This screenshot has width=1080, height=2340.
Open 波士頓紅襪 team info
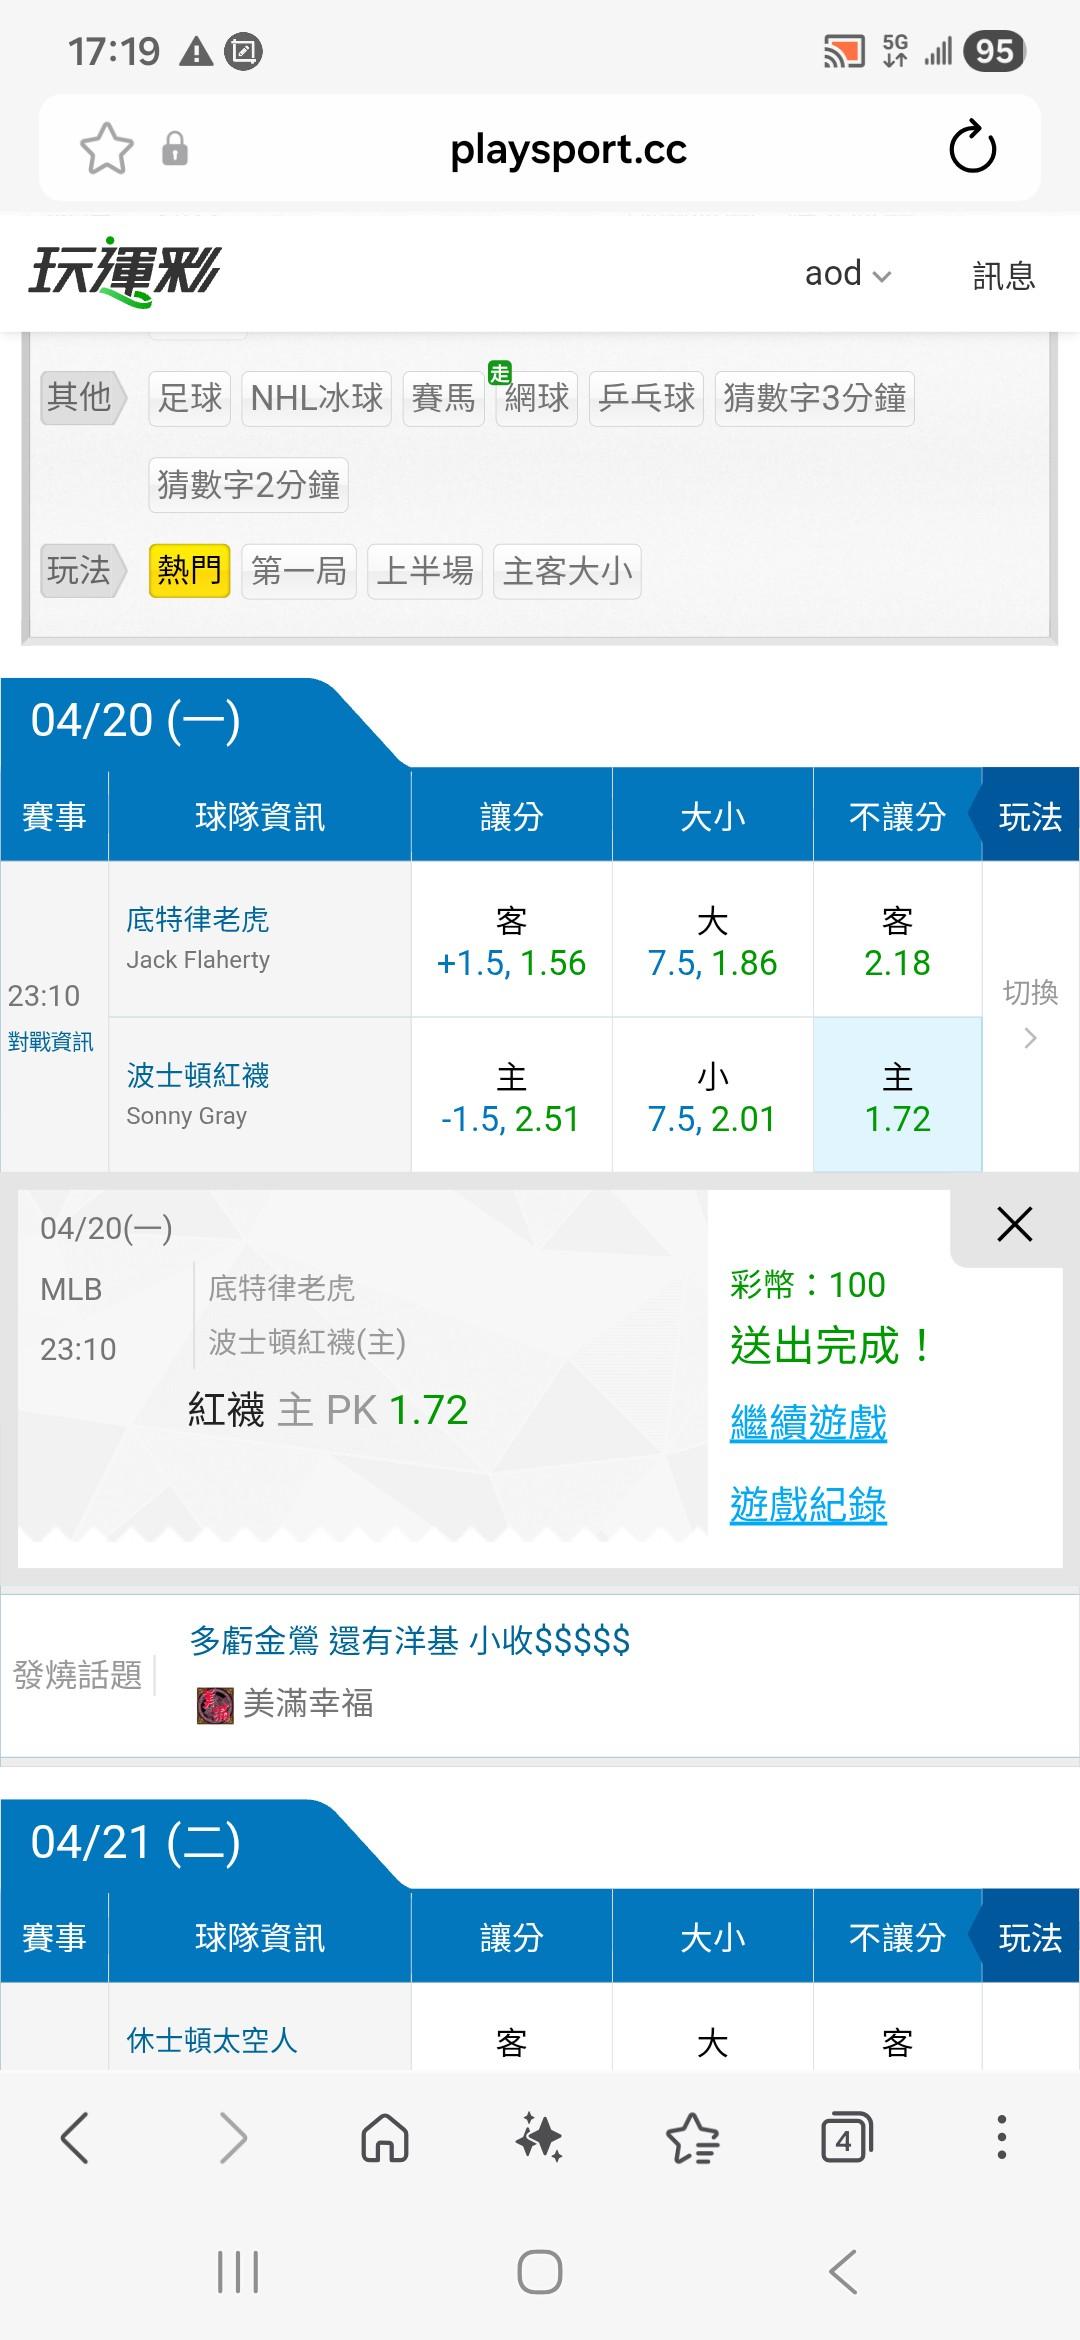(x=197, y=1075)
